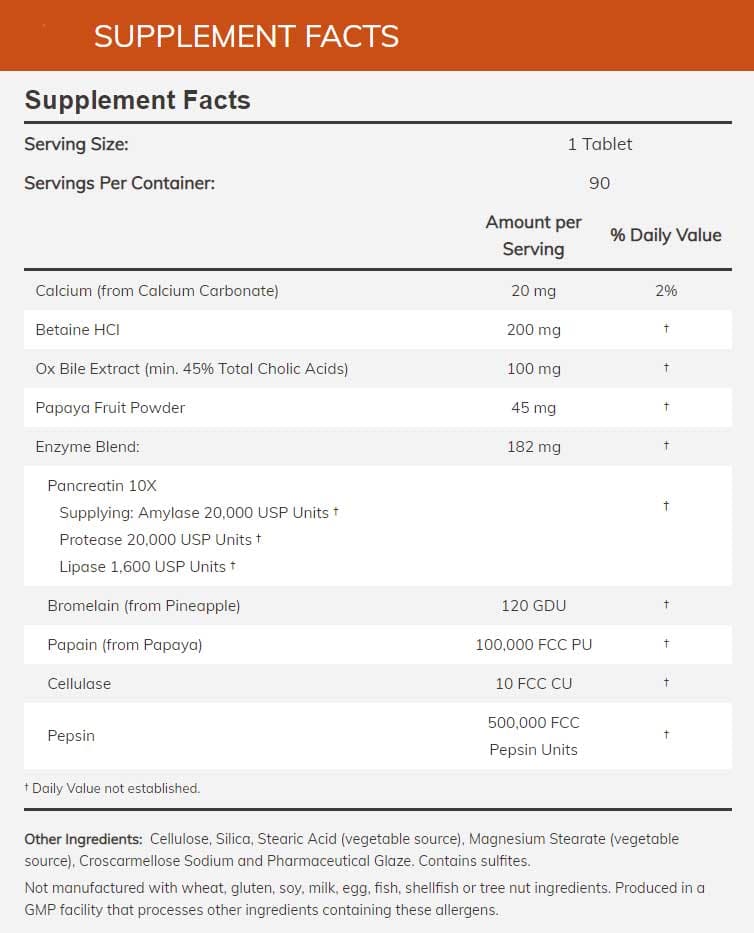The width and height of the screenshot is (754, 933).
Task: Click the Daily Value not established footnote
Action: (112, 788)
